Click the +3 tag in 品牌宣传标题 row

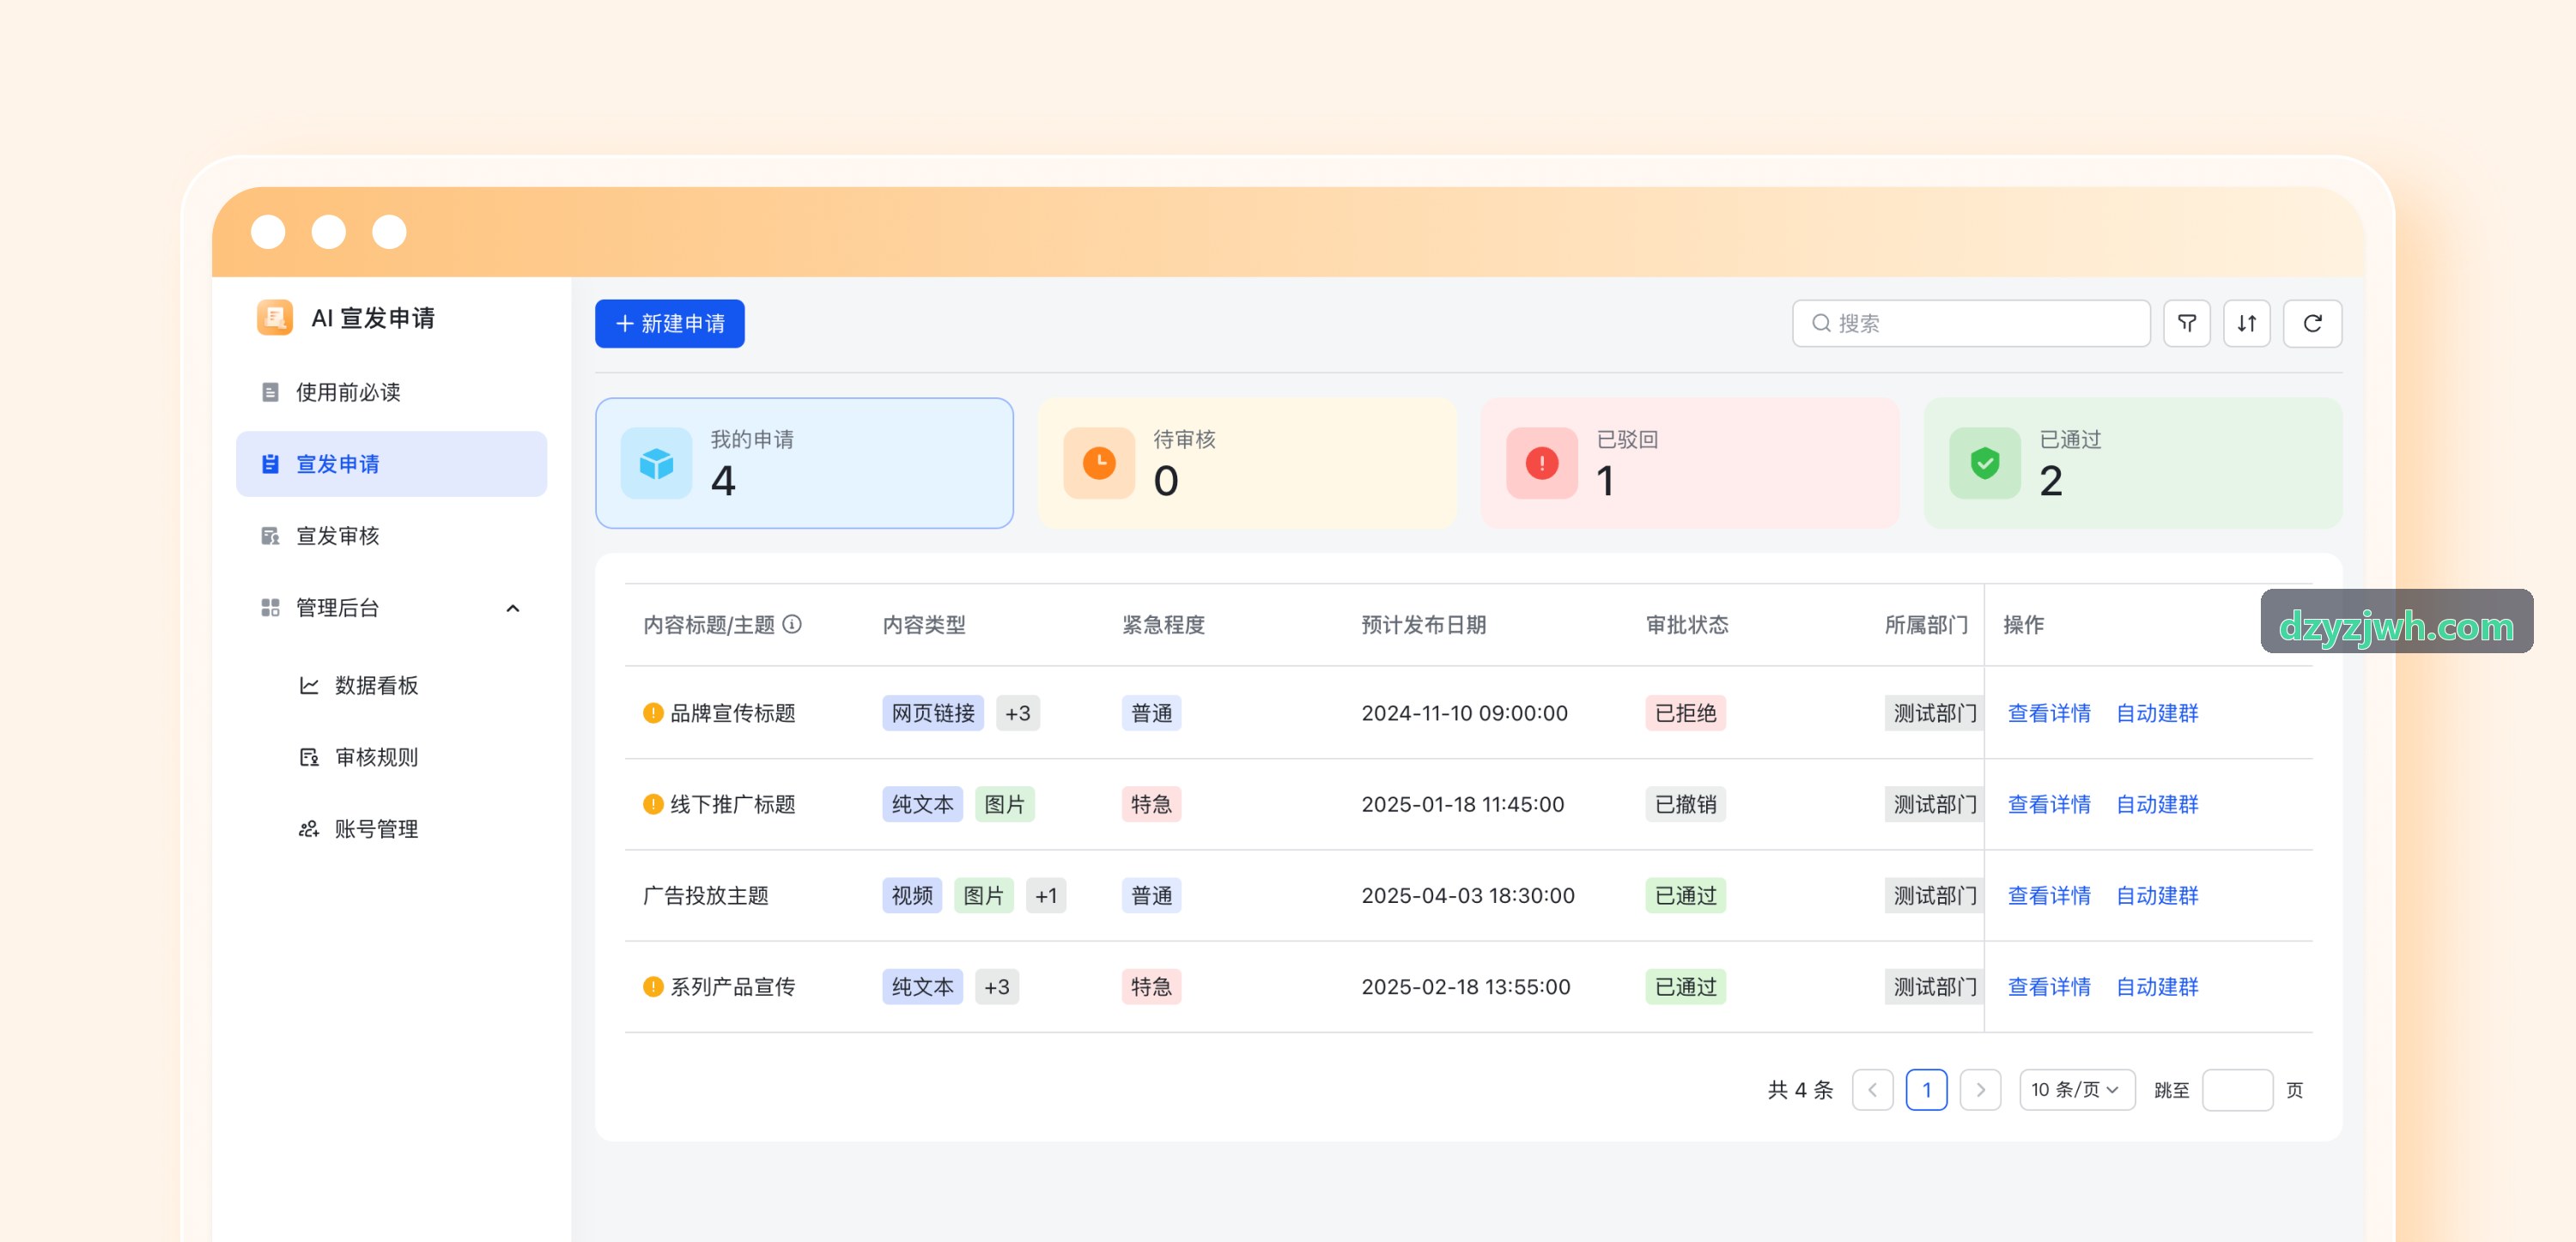[x=1017, y=713]
